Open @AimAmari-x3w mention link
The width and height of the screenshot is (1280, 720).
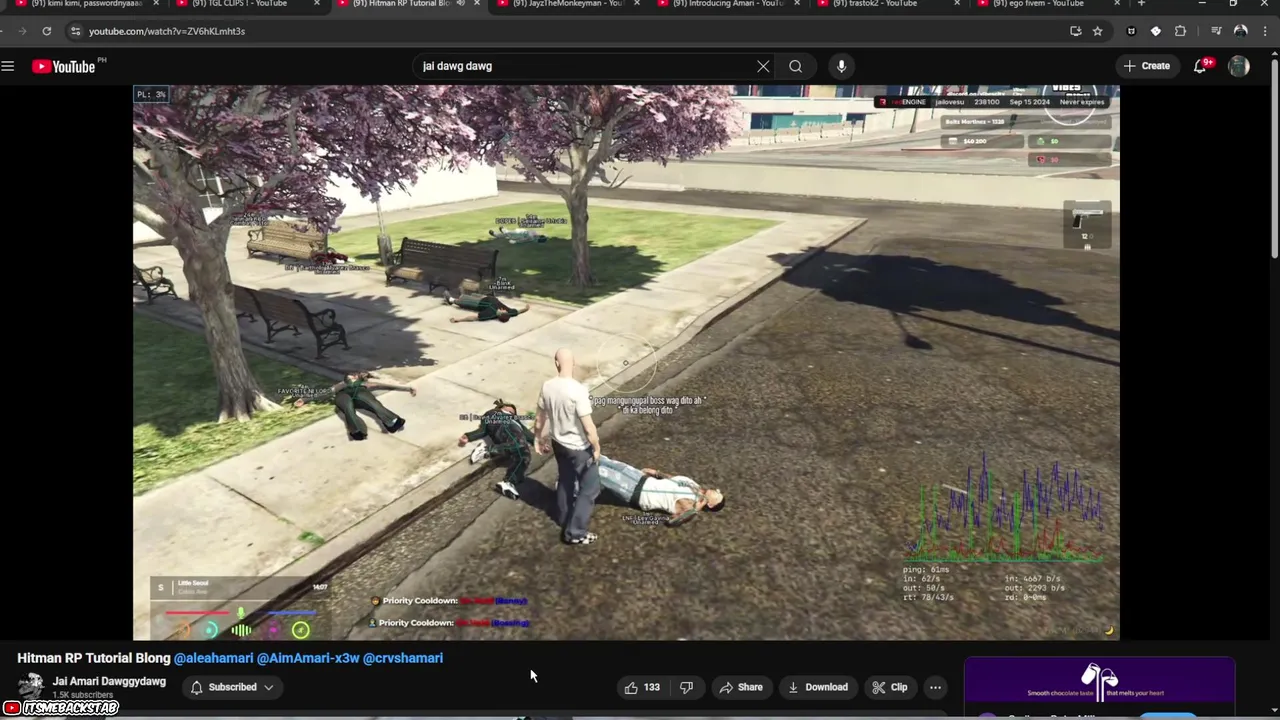(308, 658)
